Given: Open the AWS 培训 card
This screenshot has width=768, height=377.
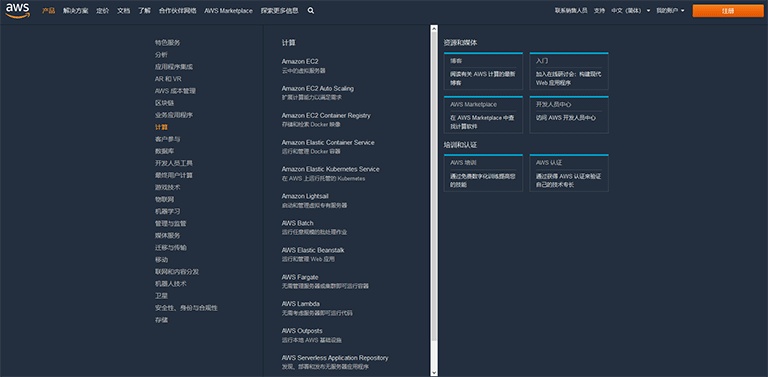Looking at the screenshot, I should pos(483,173).
